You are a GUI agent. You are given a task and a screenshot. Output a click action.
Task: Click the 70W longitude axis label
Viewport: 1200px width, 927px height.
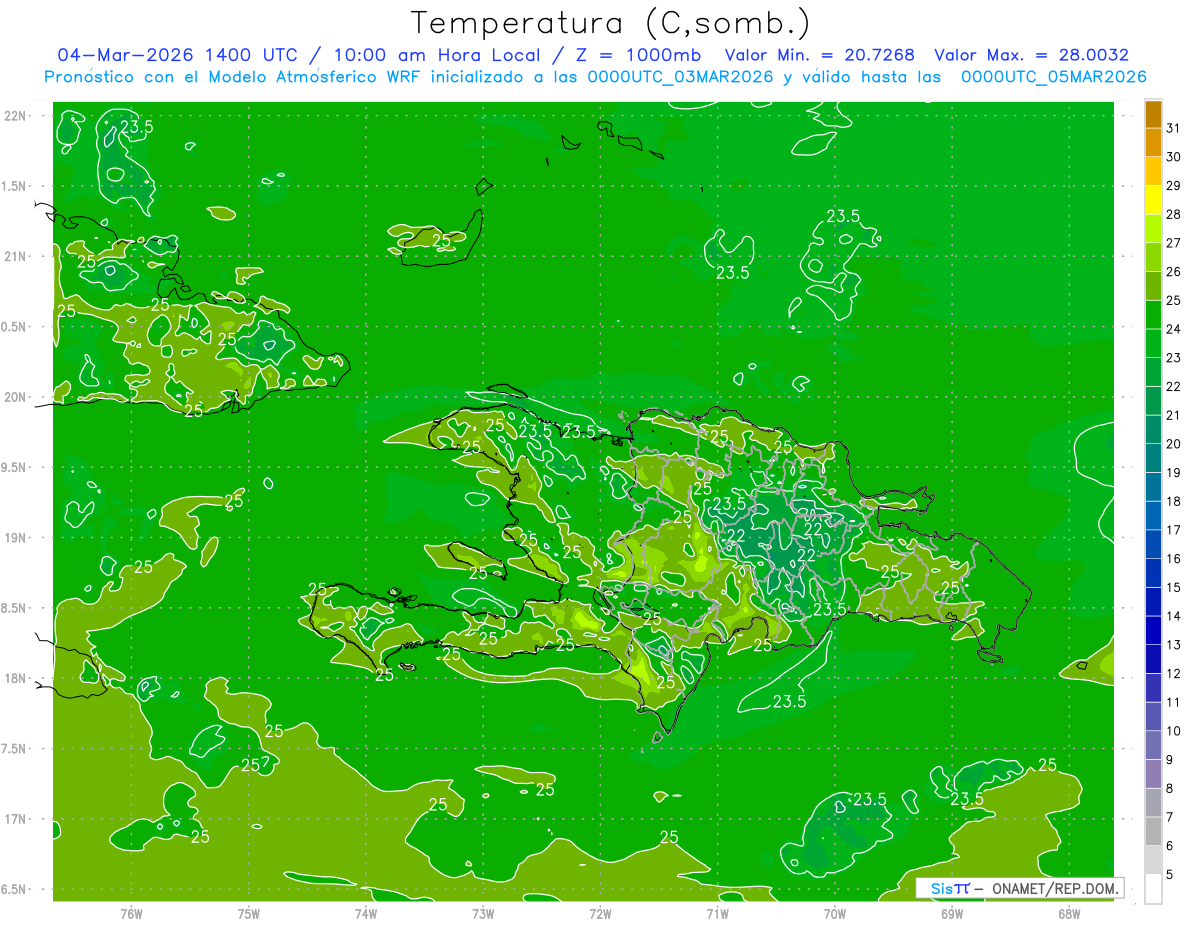point(835,914)
